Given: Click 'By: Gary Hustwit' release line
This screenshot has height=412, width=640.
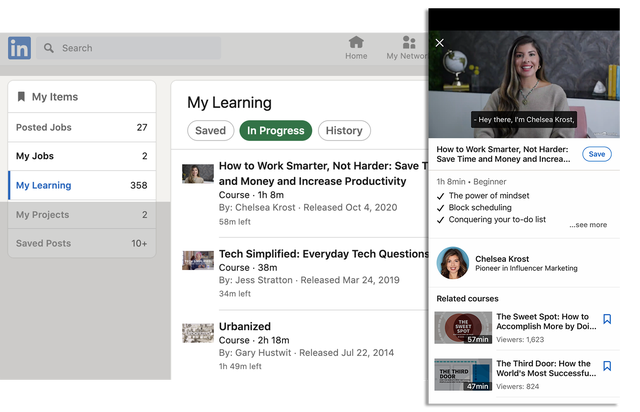Looking at the screenshot, I should click(x=306, y=353).
